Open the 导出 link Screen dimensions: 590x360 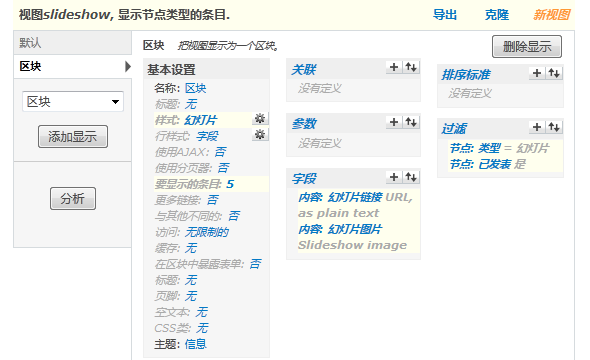pyautogui.click(x=445, y=15)
